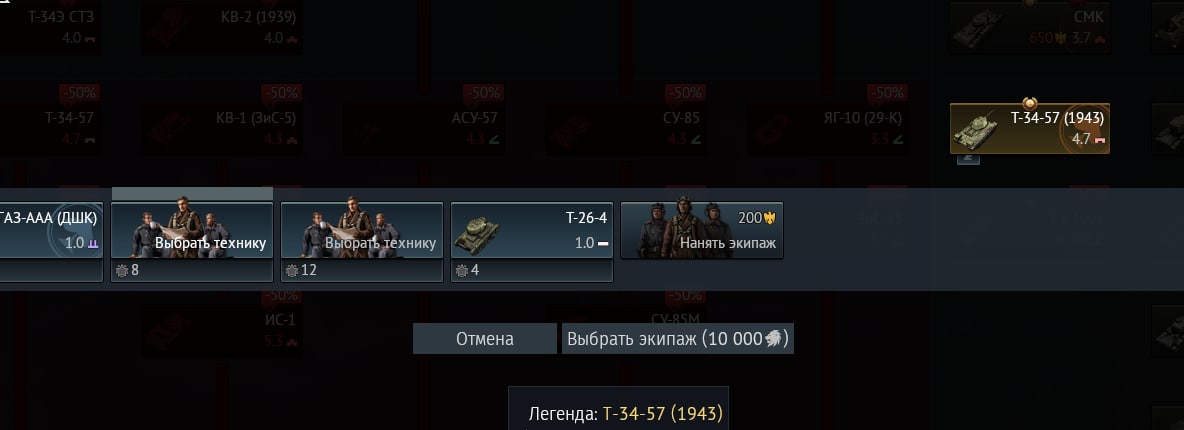Screen dimensions: 1184x430
Task: Click the crew level gear icon showing 4
Action: tap(462, 270)
